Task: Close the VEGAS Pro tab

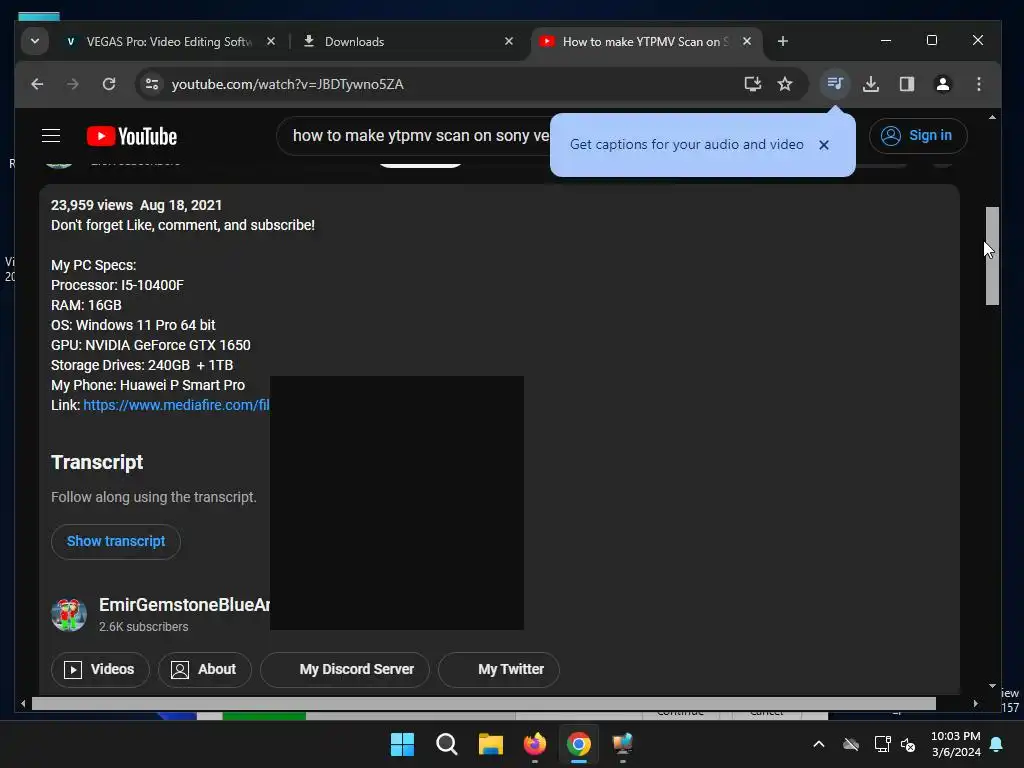Action: (270, 41)
